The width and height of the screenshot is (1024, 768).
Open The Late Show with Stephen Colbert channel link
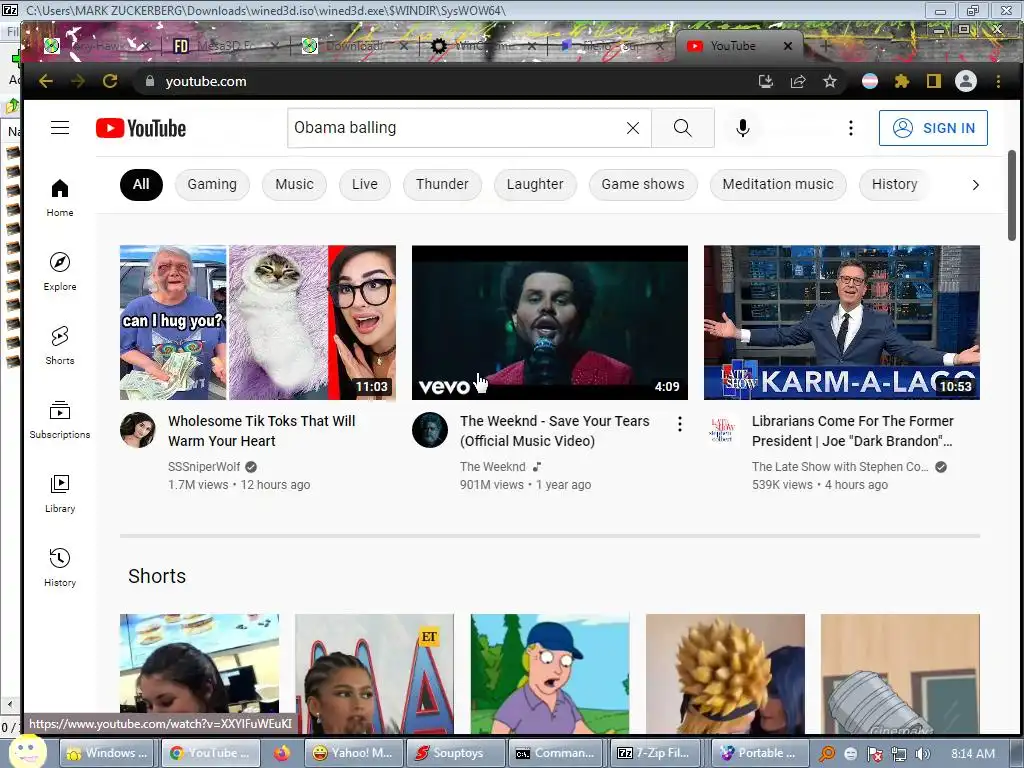click(840, 467)
